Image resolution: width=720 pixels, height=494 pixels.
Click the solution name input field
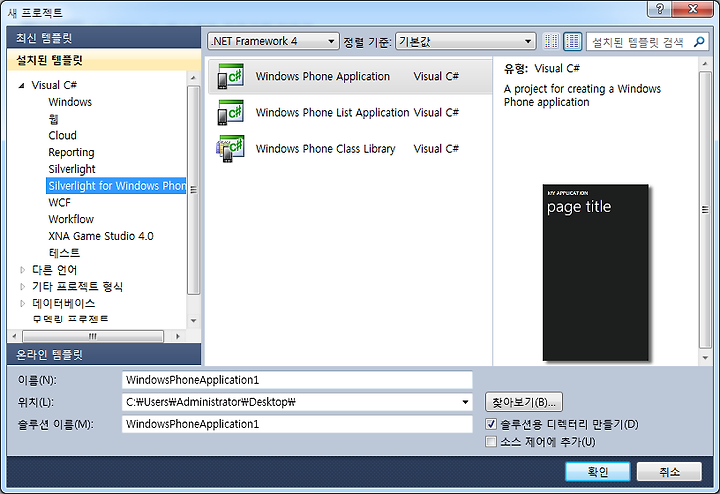(297, 424)
